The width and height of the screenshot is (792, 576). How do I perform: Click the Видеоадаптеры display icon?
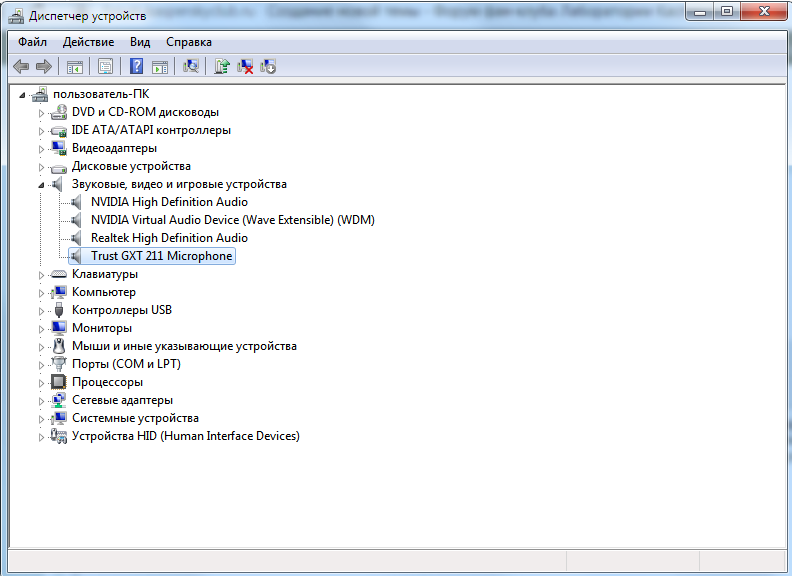coord(59,148)
